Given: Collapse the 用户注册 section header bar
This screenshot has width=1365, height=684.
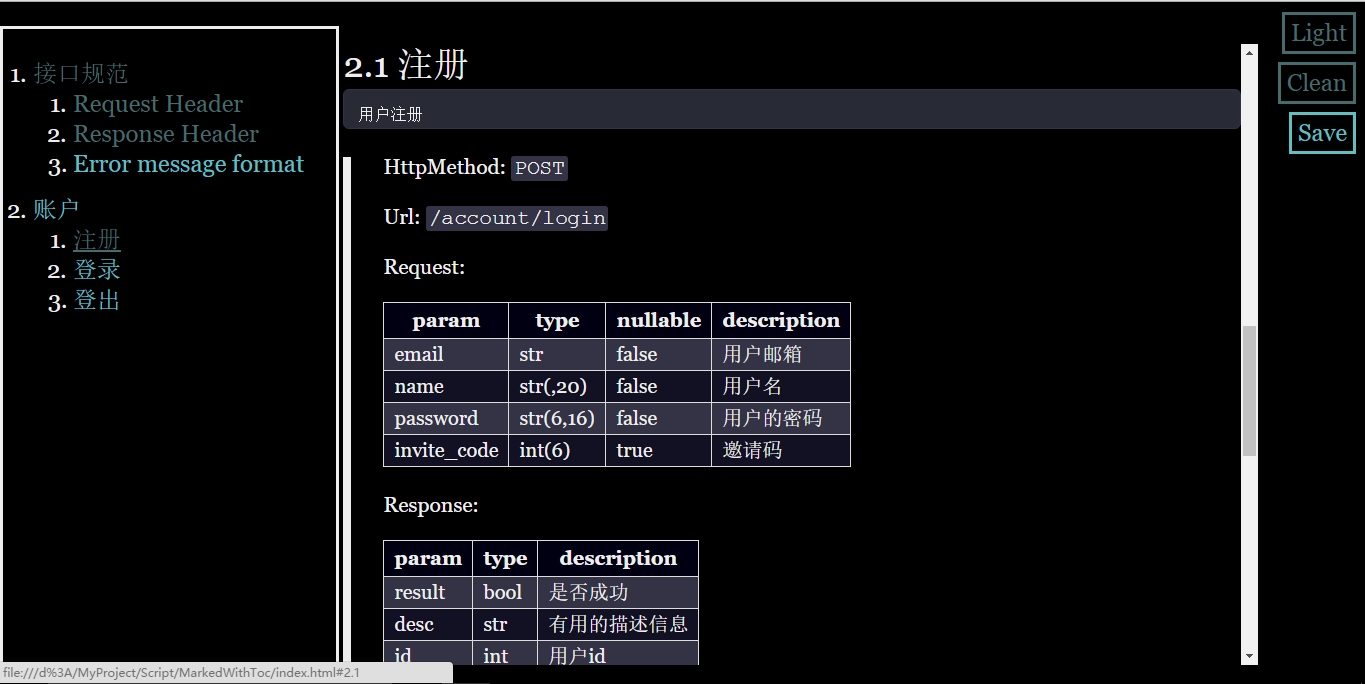Looking at the screenshot, I should click(x=790, y=109).
